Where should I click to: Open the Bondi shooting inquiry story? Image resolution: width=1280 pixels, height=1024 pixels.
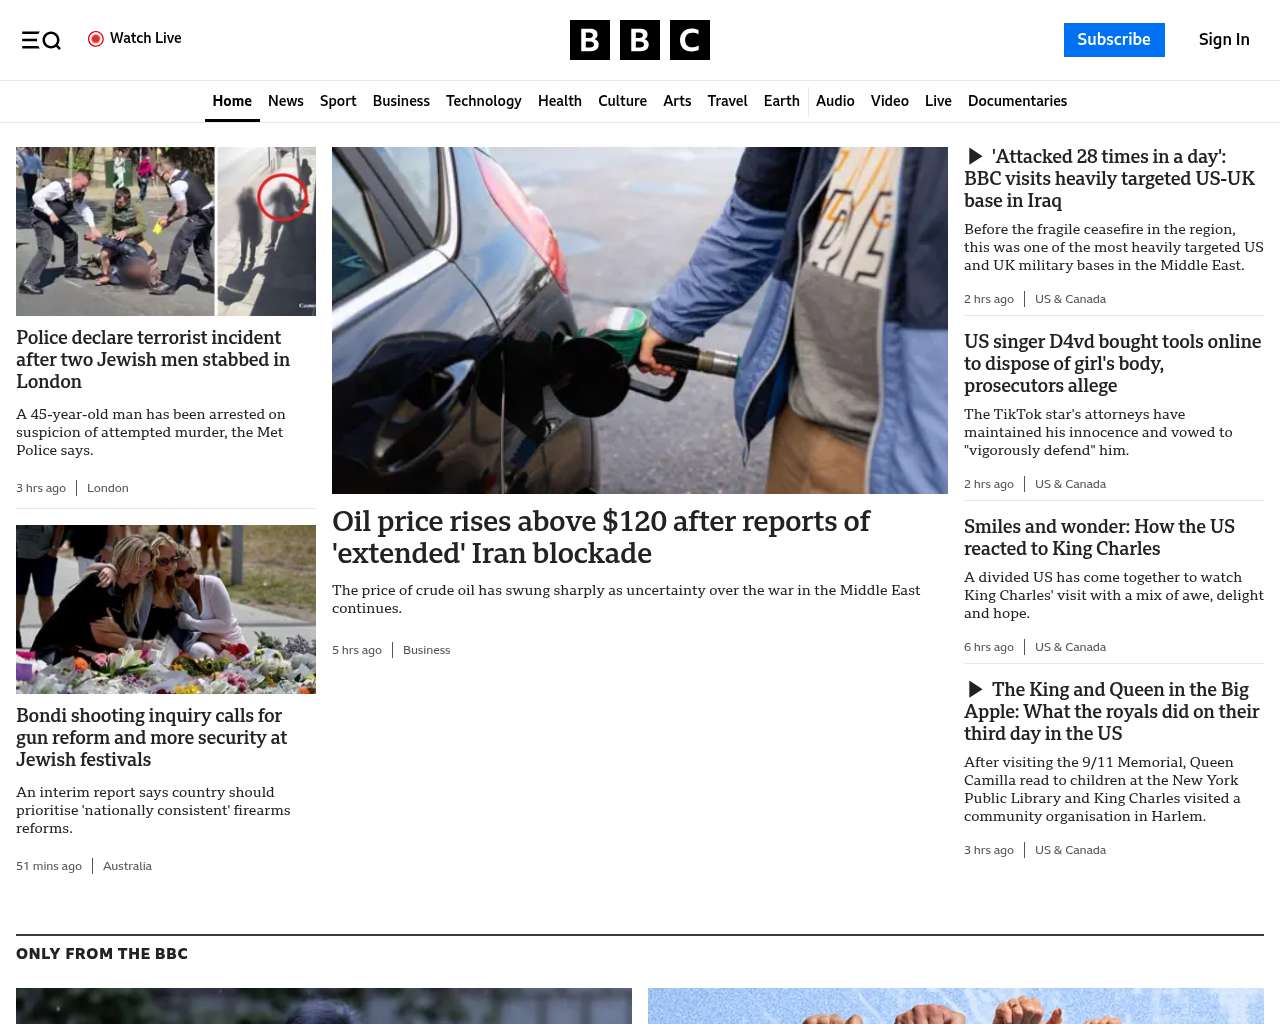click(151, 737)
